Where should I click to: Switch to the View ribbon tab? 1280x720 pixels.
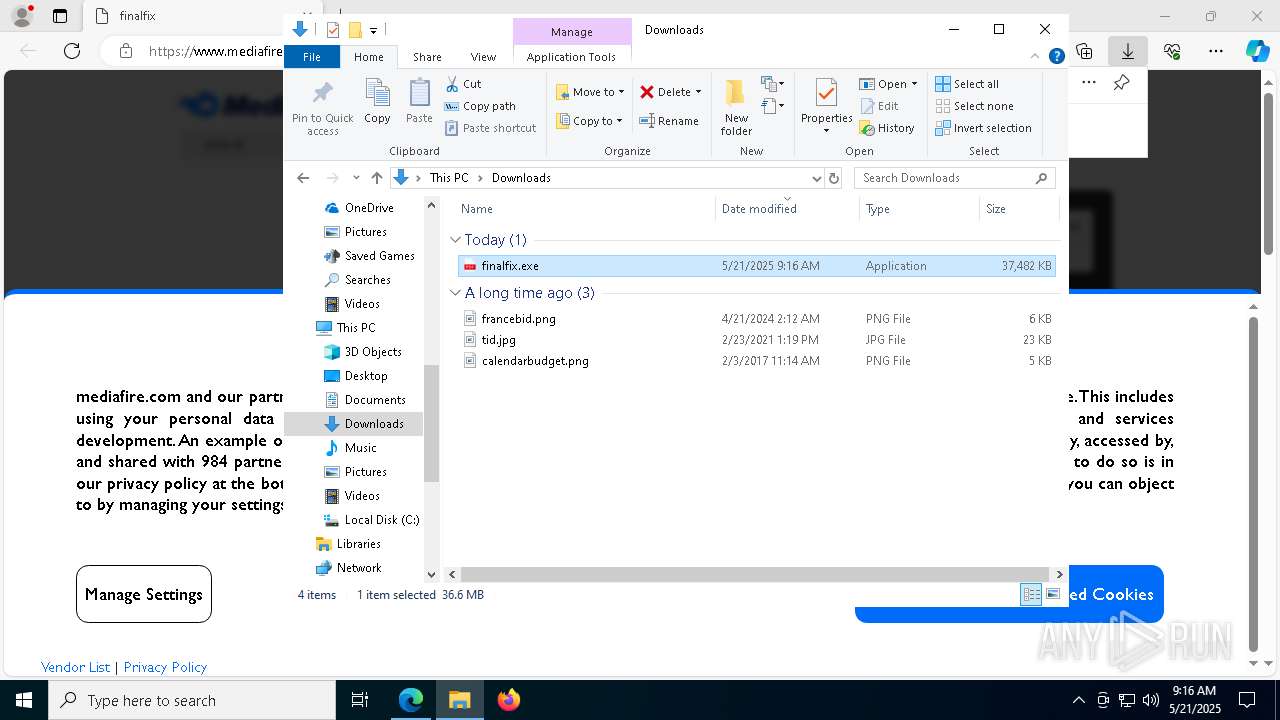click(483, 57)
